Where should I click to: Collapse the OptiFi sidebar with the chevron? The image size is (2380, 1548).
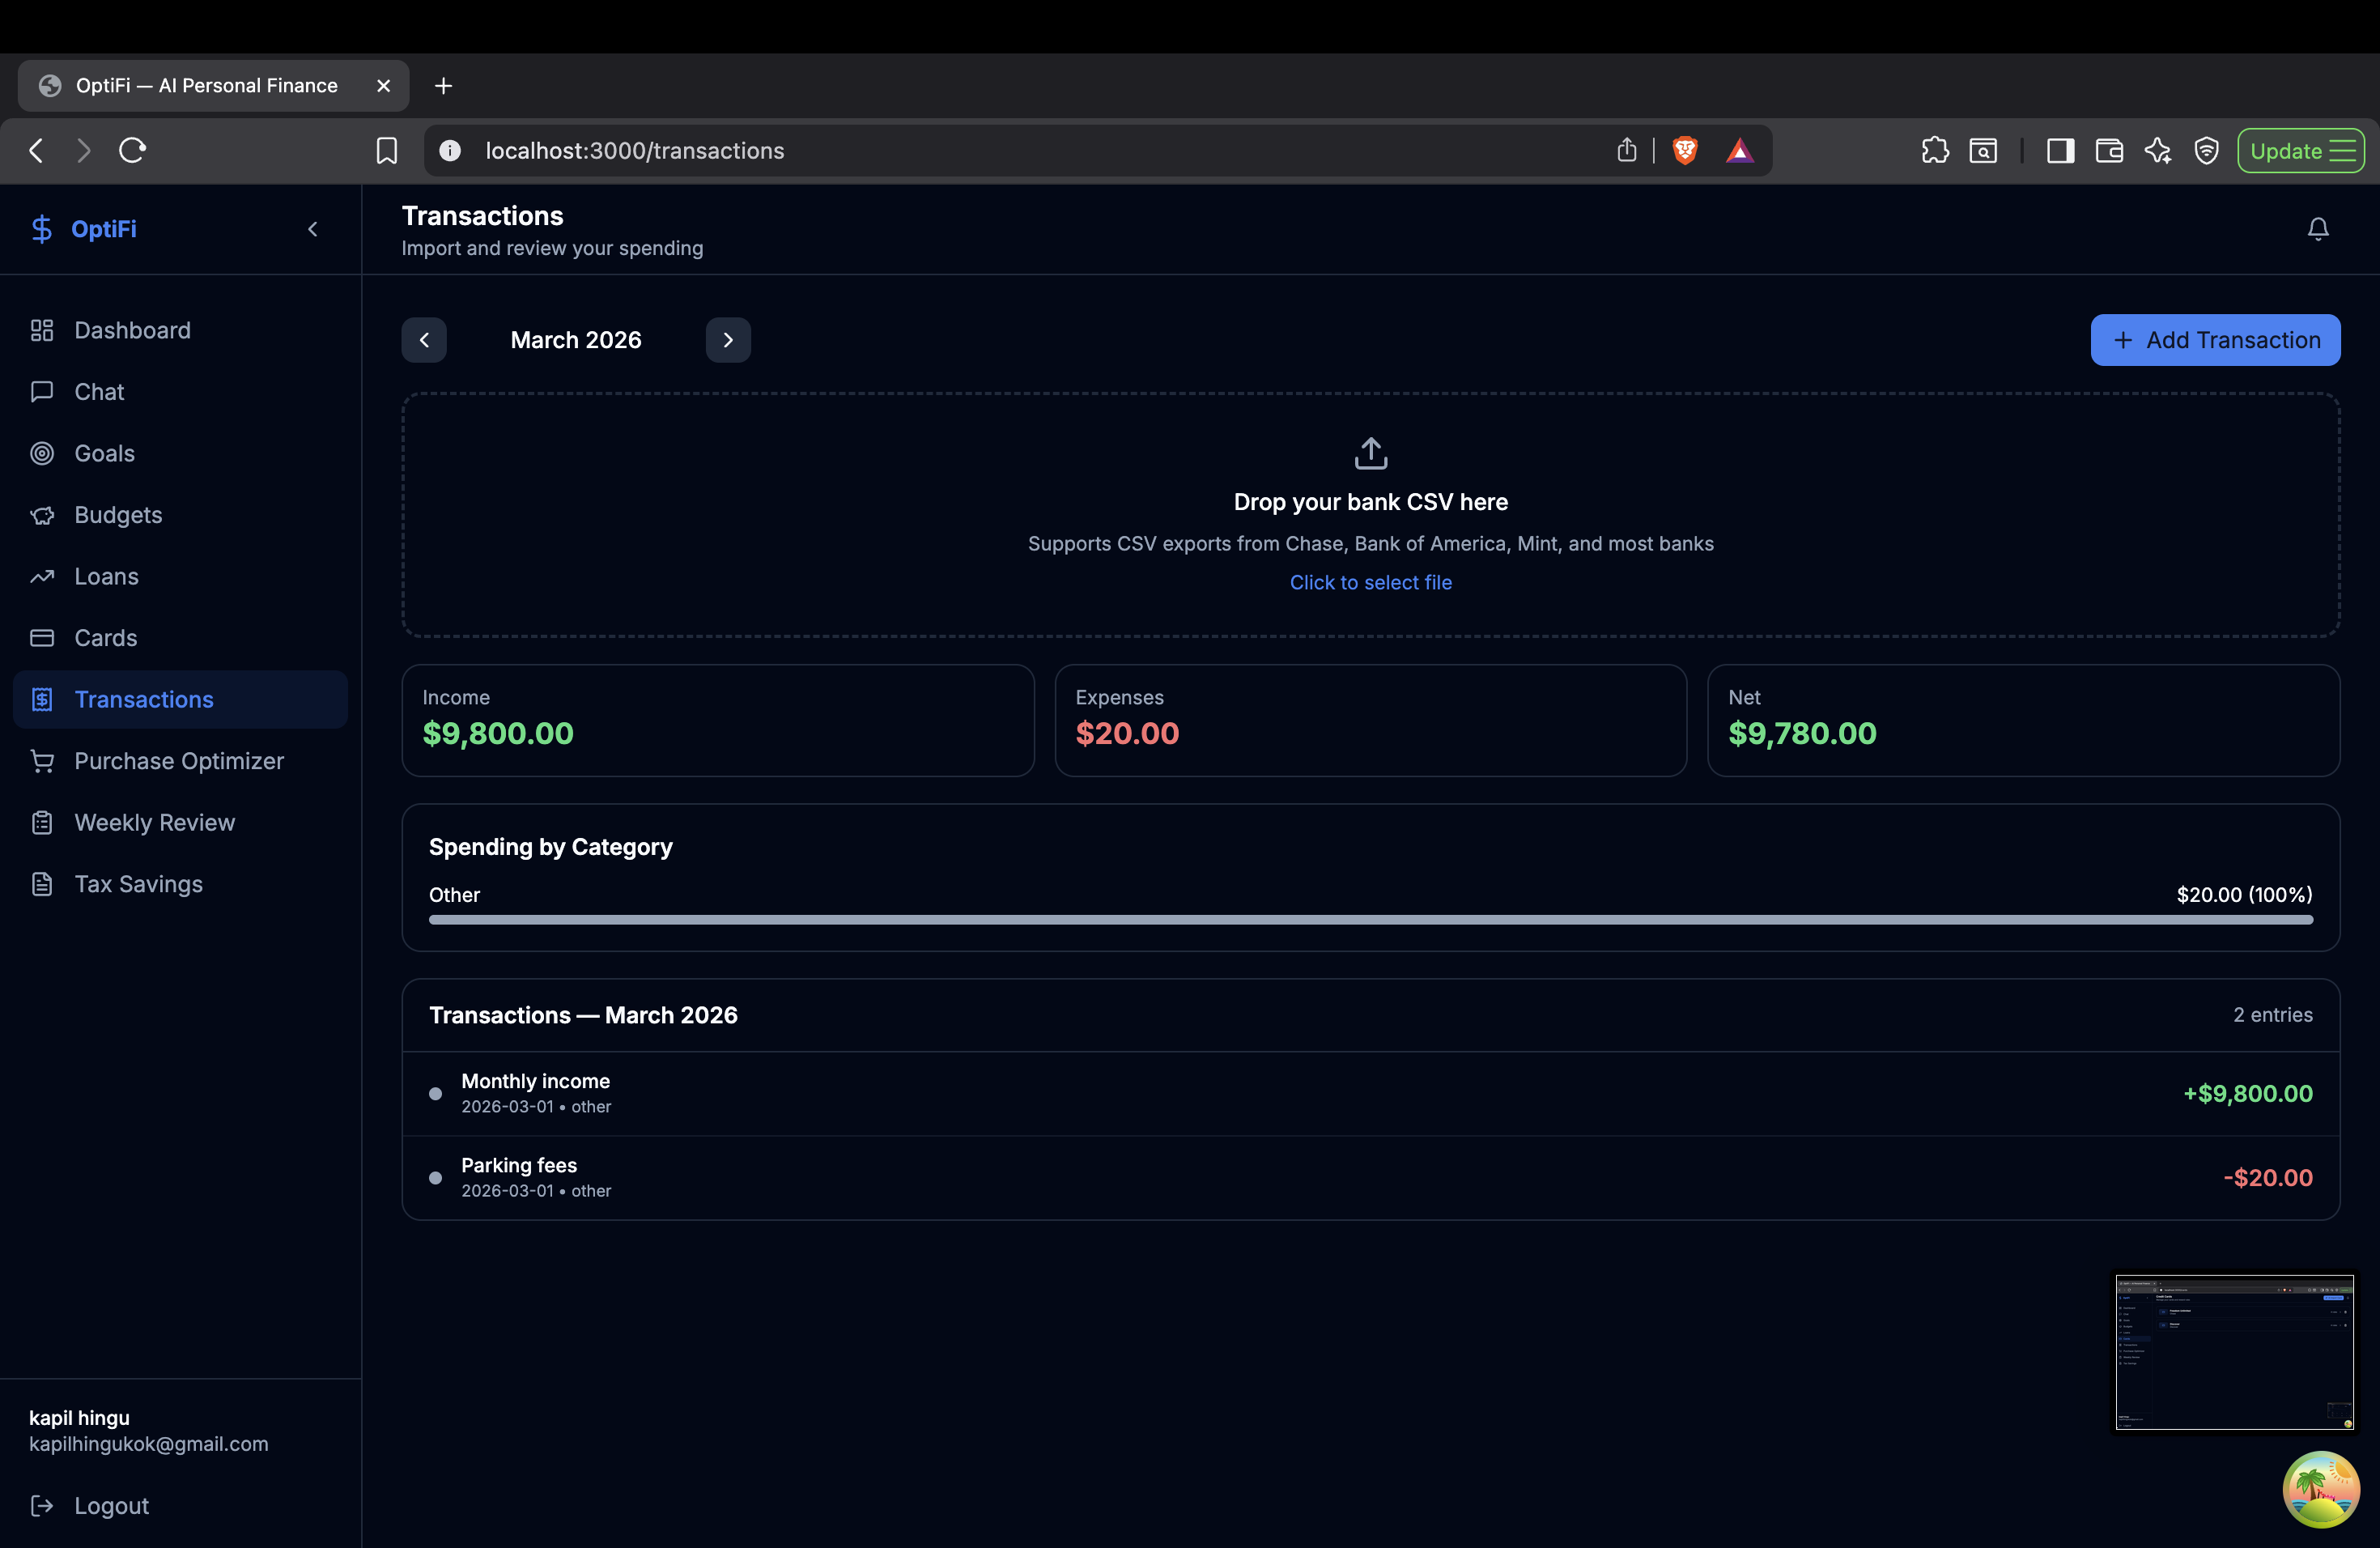pyautogui.click(x=313, y=229)
